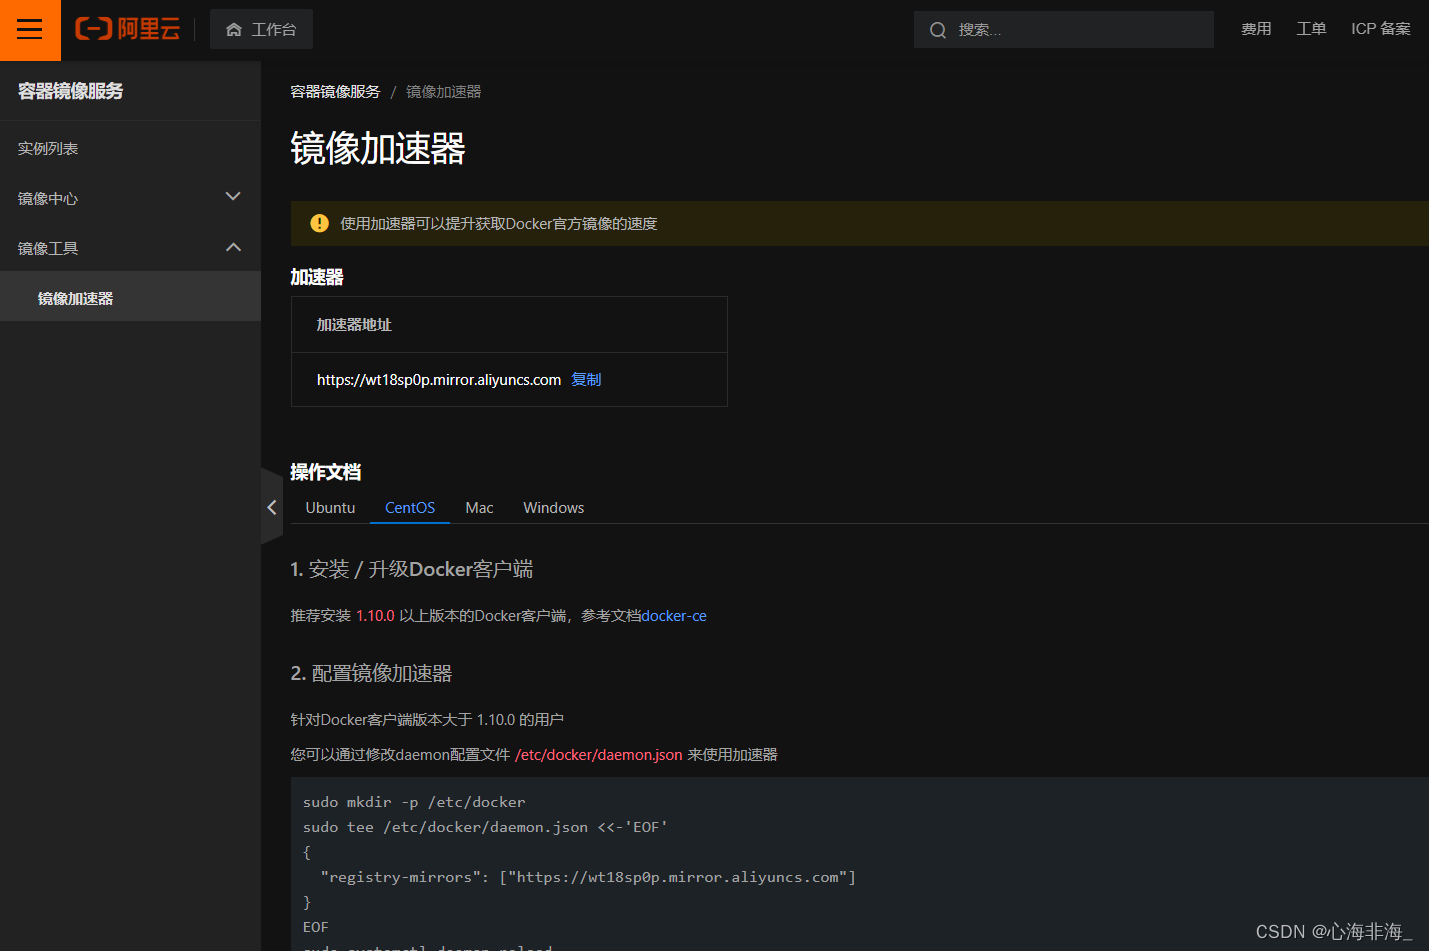This screenshot has height=951, width=1429.
Task: Open the 工单 menu
Action: pyautogui.click(x=1311, y=29)
